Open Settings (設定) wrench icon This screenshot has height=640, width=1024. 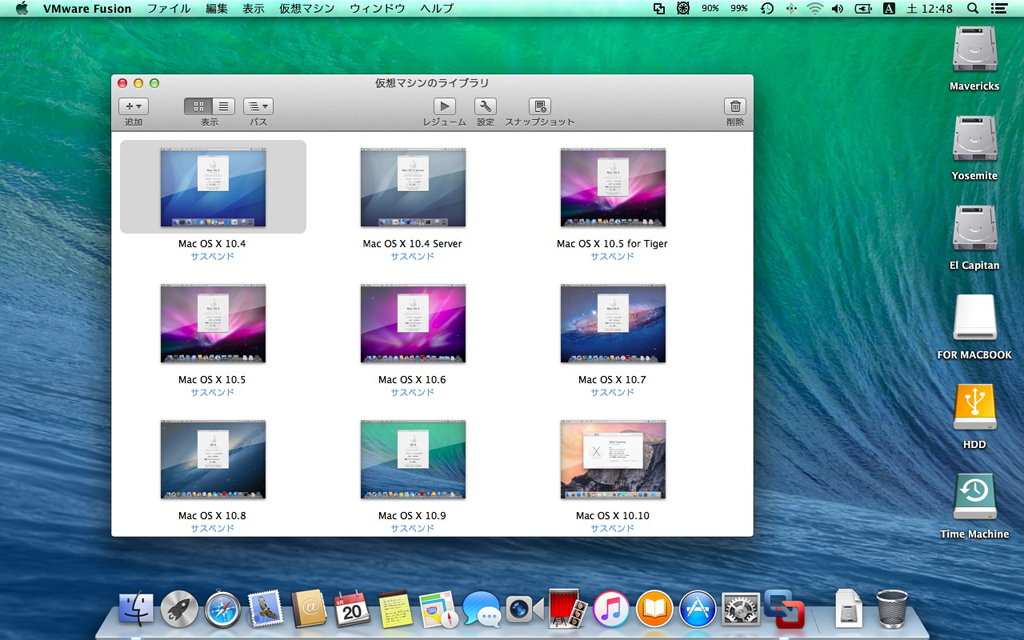click(x=485, y=106)
